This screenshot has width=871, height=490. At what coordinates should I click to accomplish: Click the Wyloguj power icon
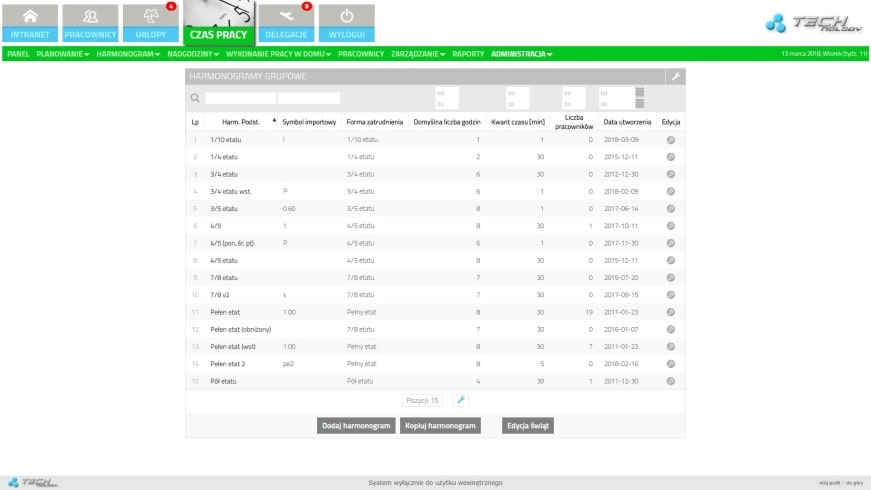(x=346, y=22)
